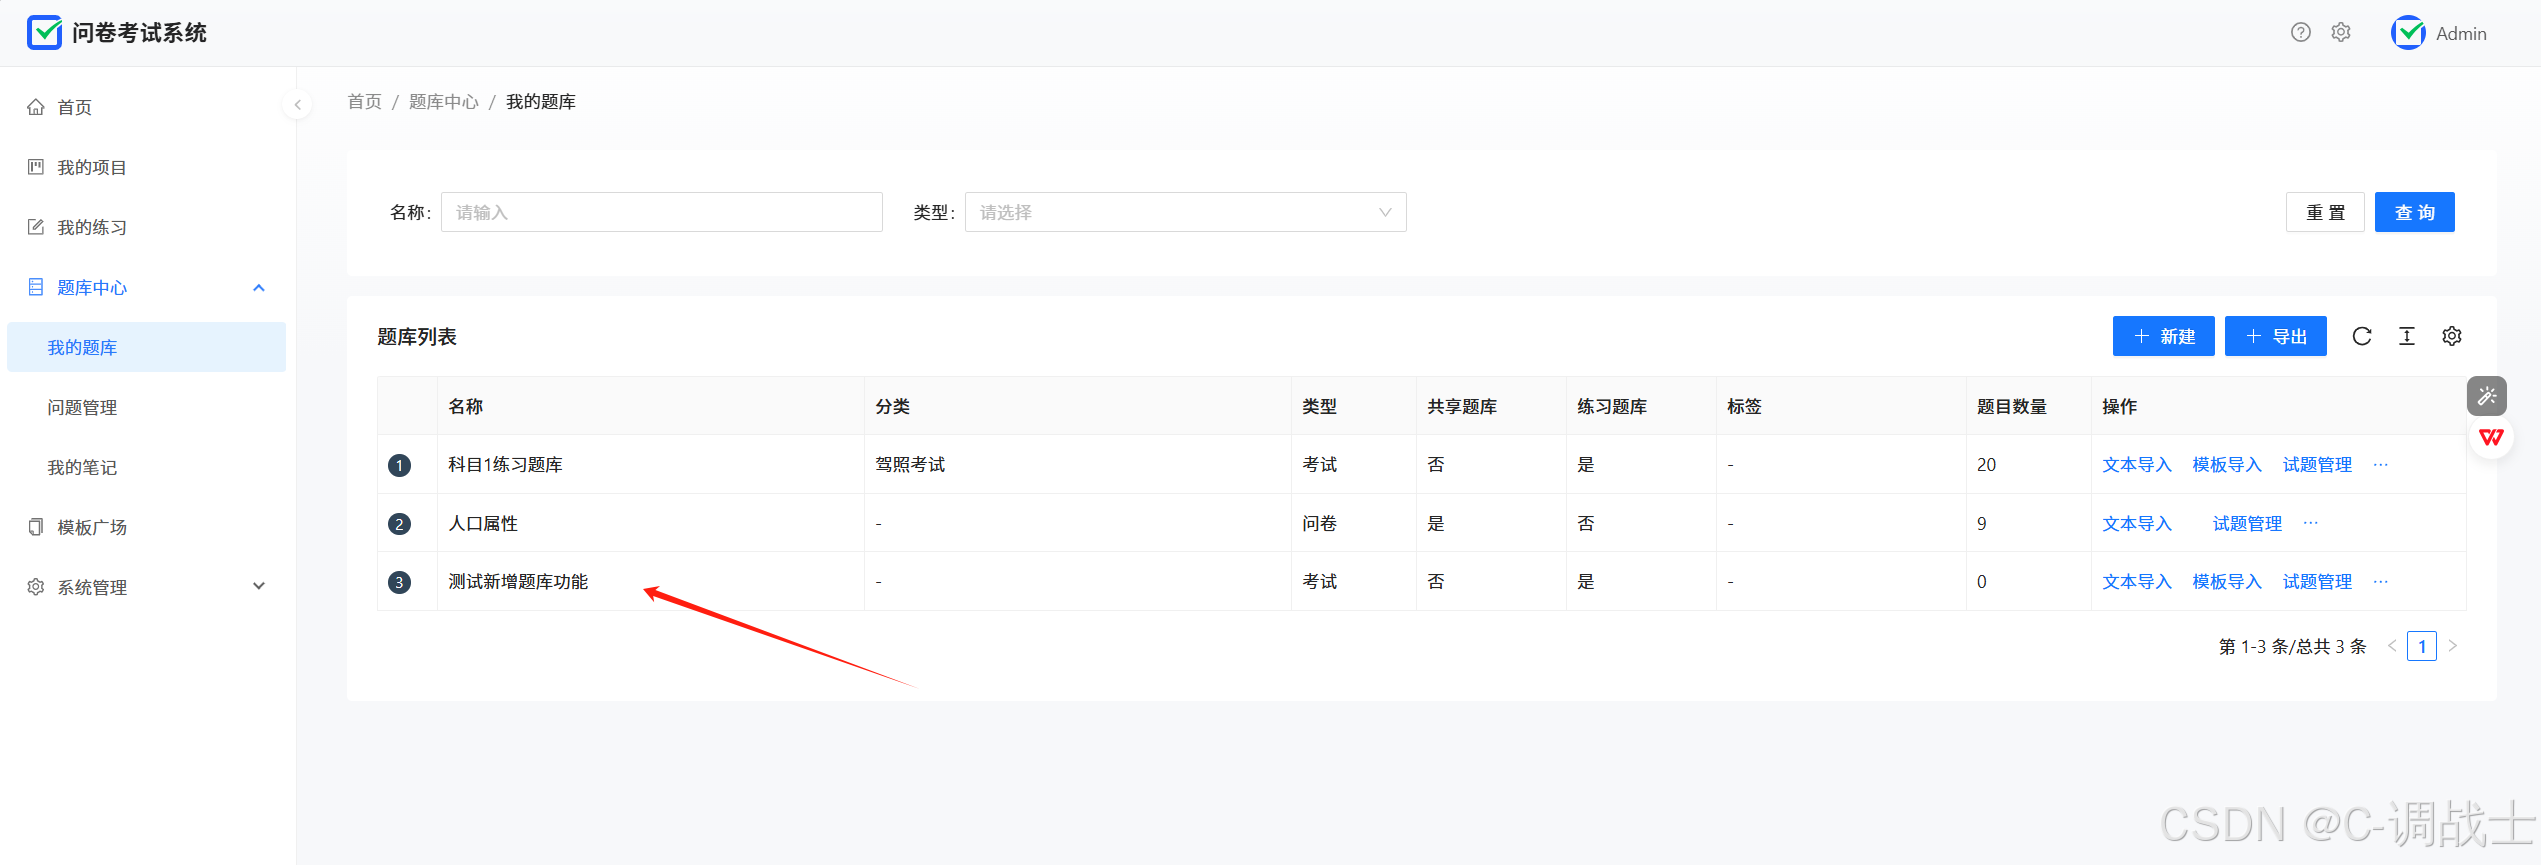The width and height of the screenshot is (2541, 865).
Task: Click the 题库中心 breadcrumb link
Action: tap(443, 101)
